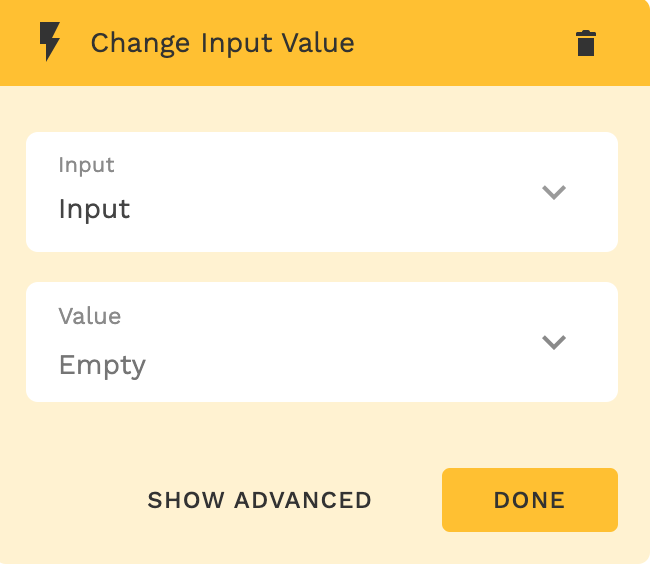Remove the Change Input Value action

point(586,44)
